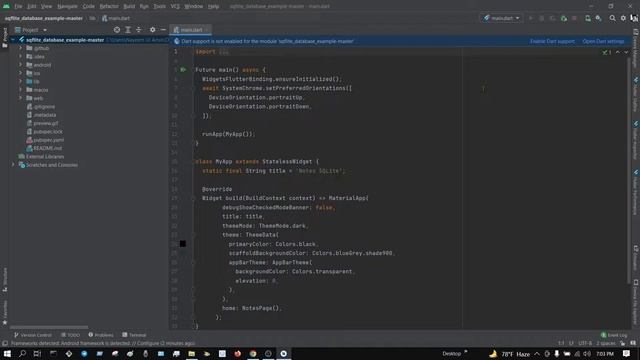
Task: Click the taskbar search icon
Action: click(x=22, y=353)
